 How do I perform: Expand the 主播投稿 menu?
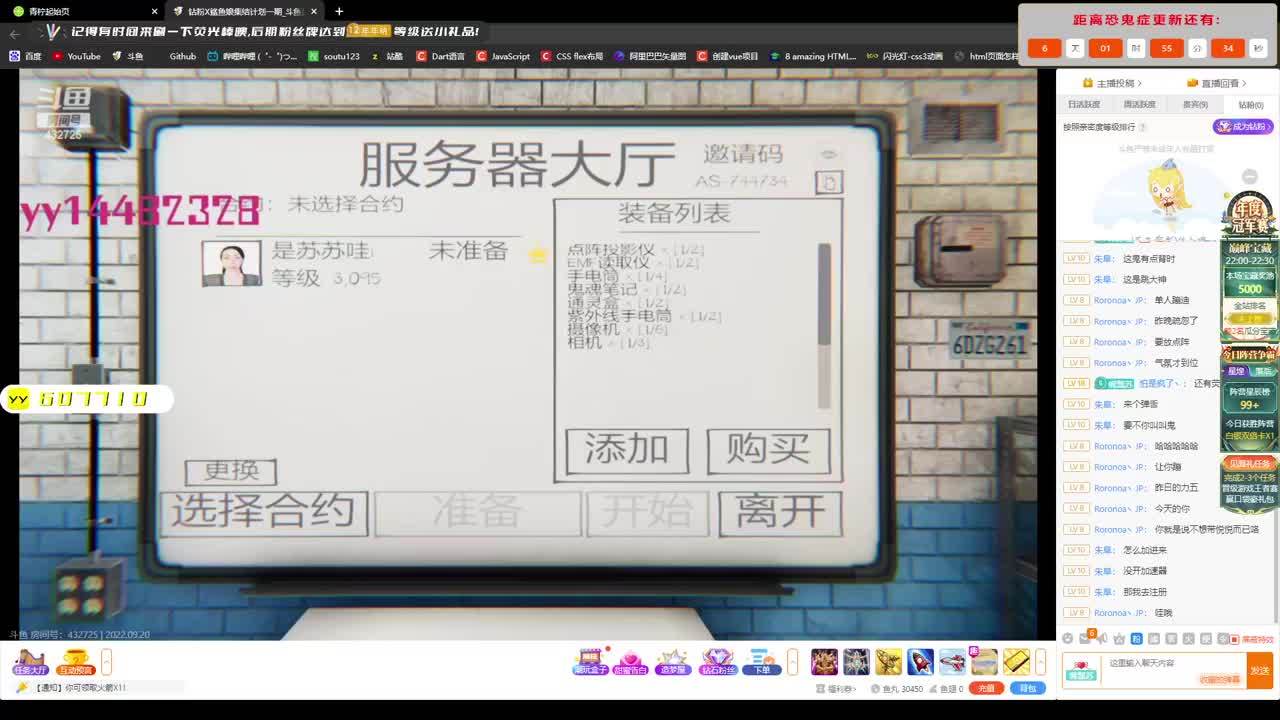(x=1112, y=83)
